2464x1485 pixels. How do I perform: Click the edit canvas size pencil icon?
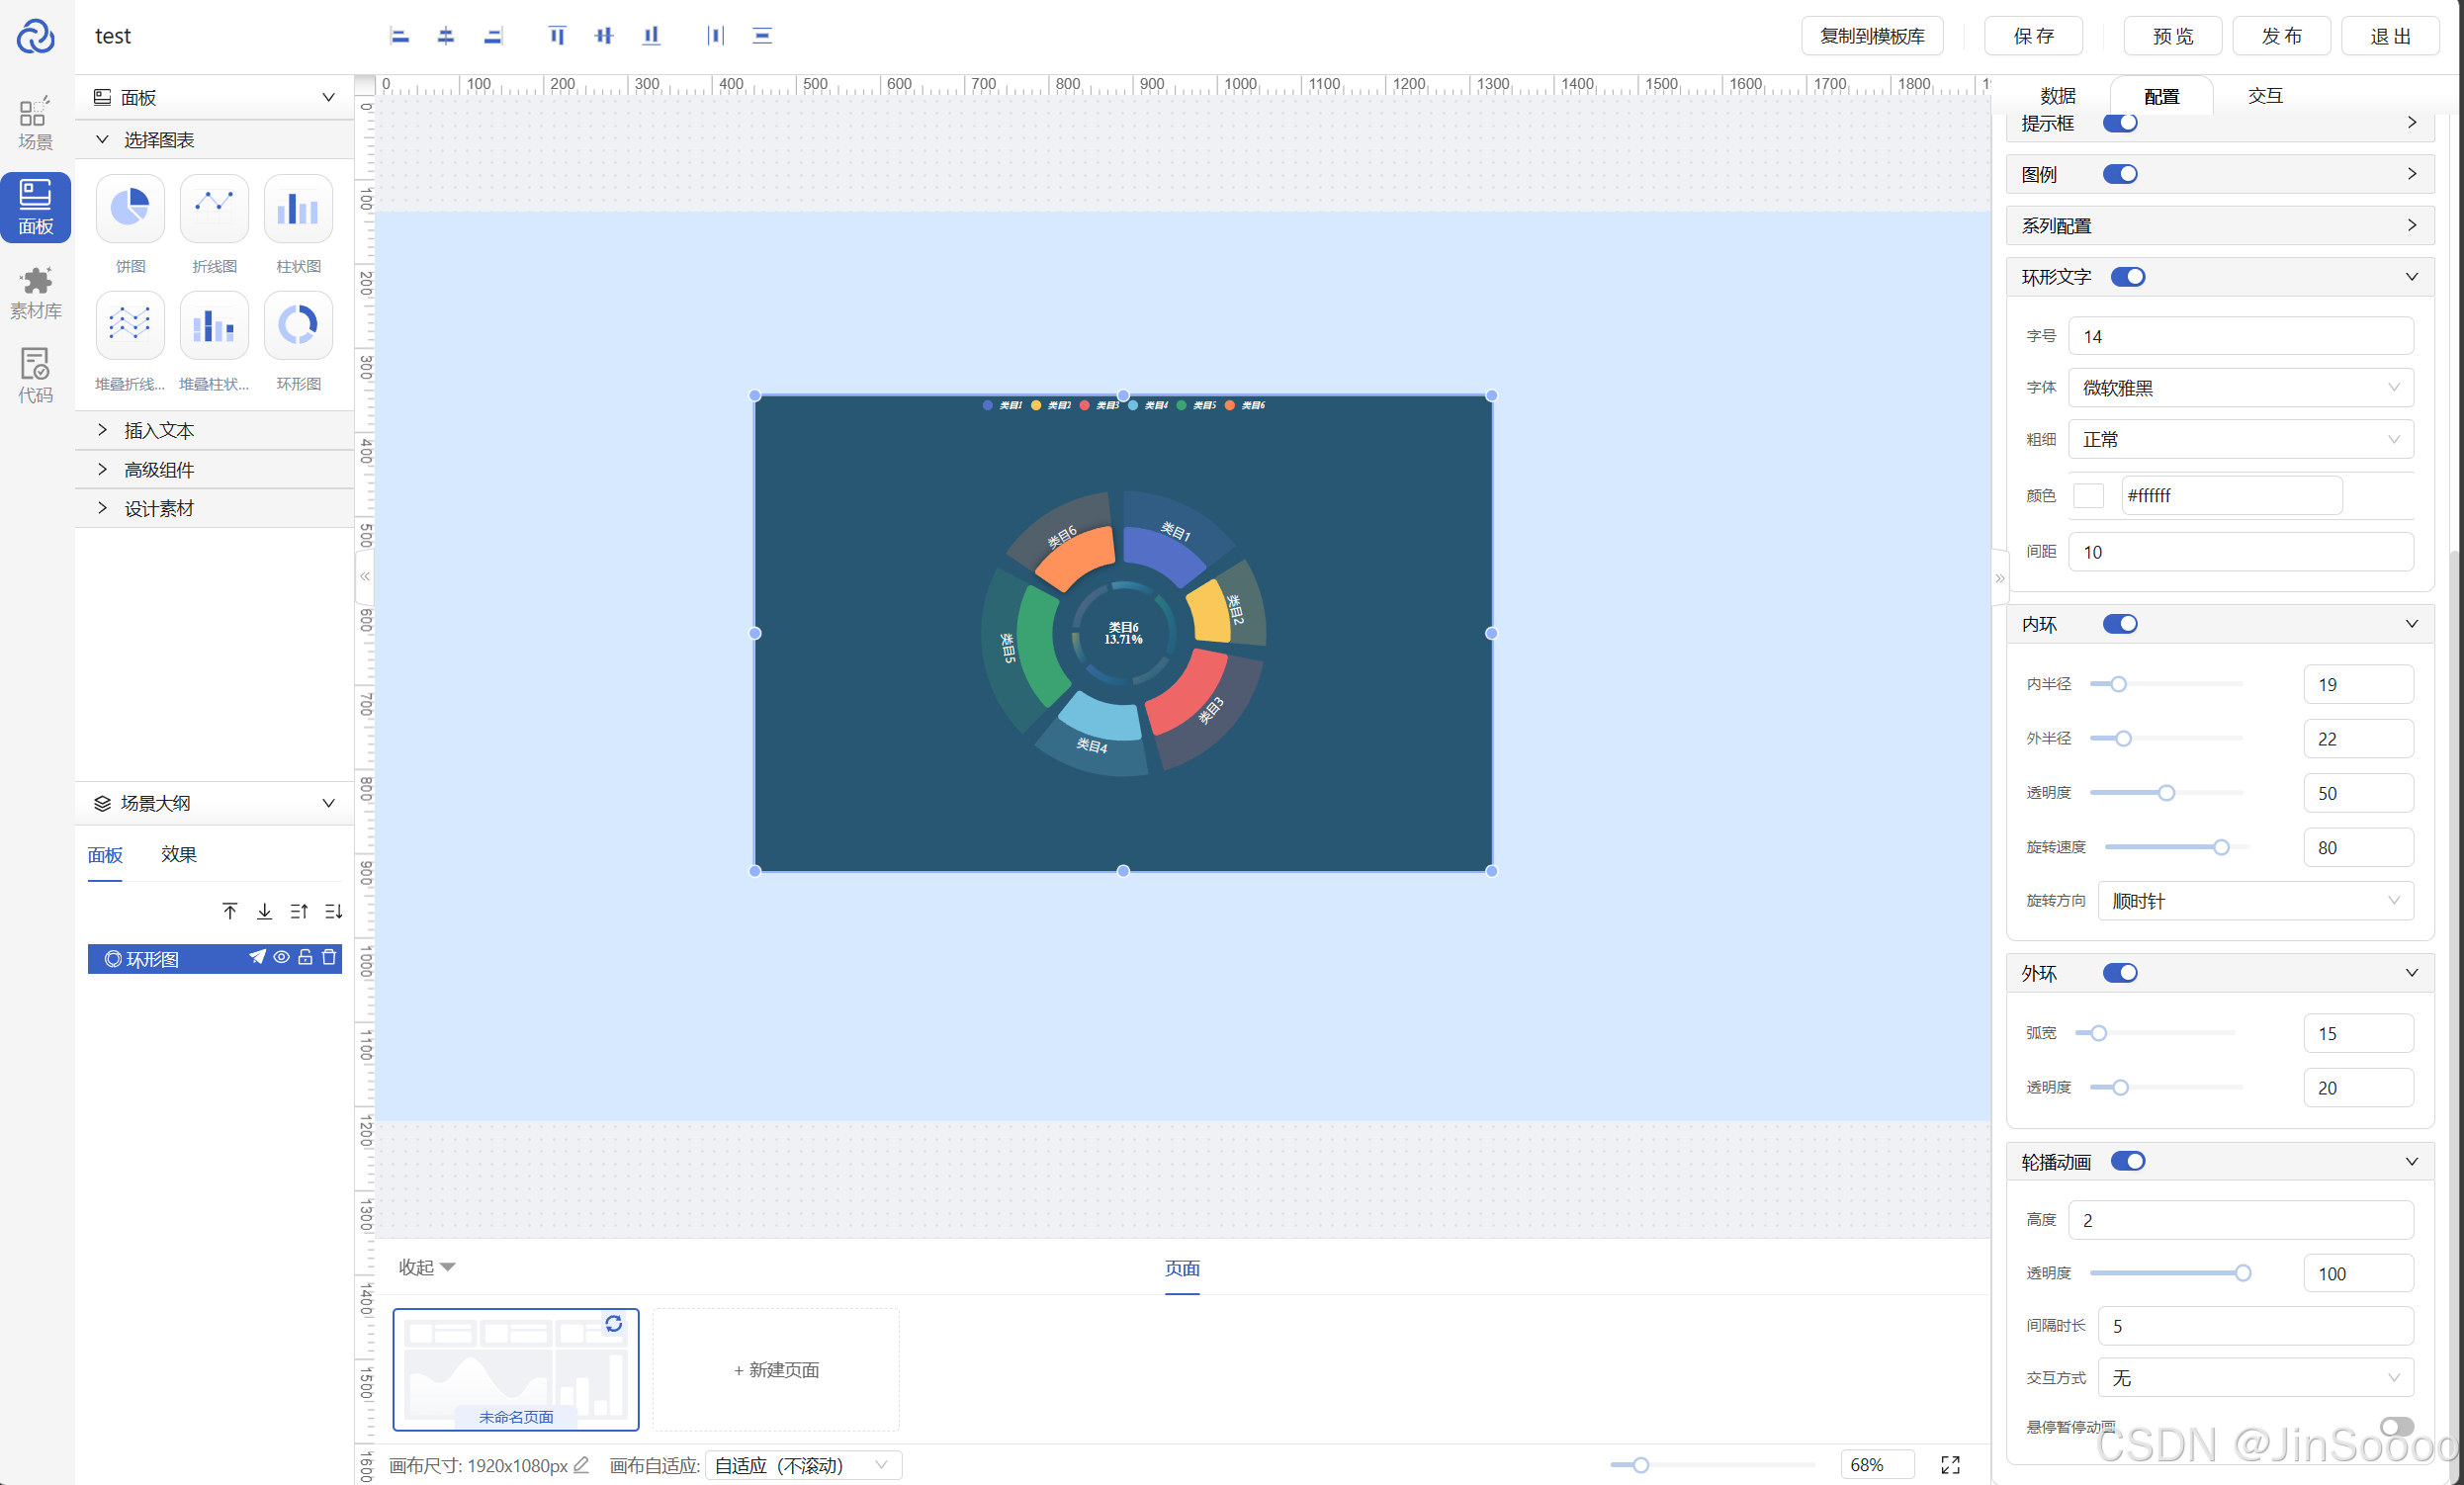pyautogui.click(x=581, y=1465)
